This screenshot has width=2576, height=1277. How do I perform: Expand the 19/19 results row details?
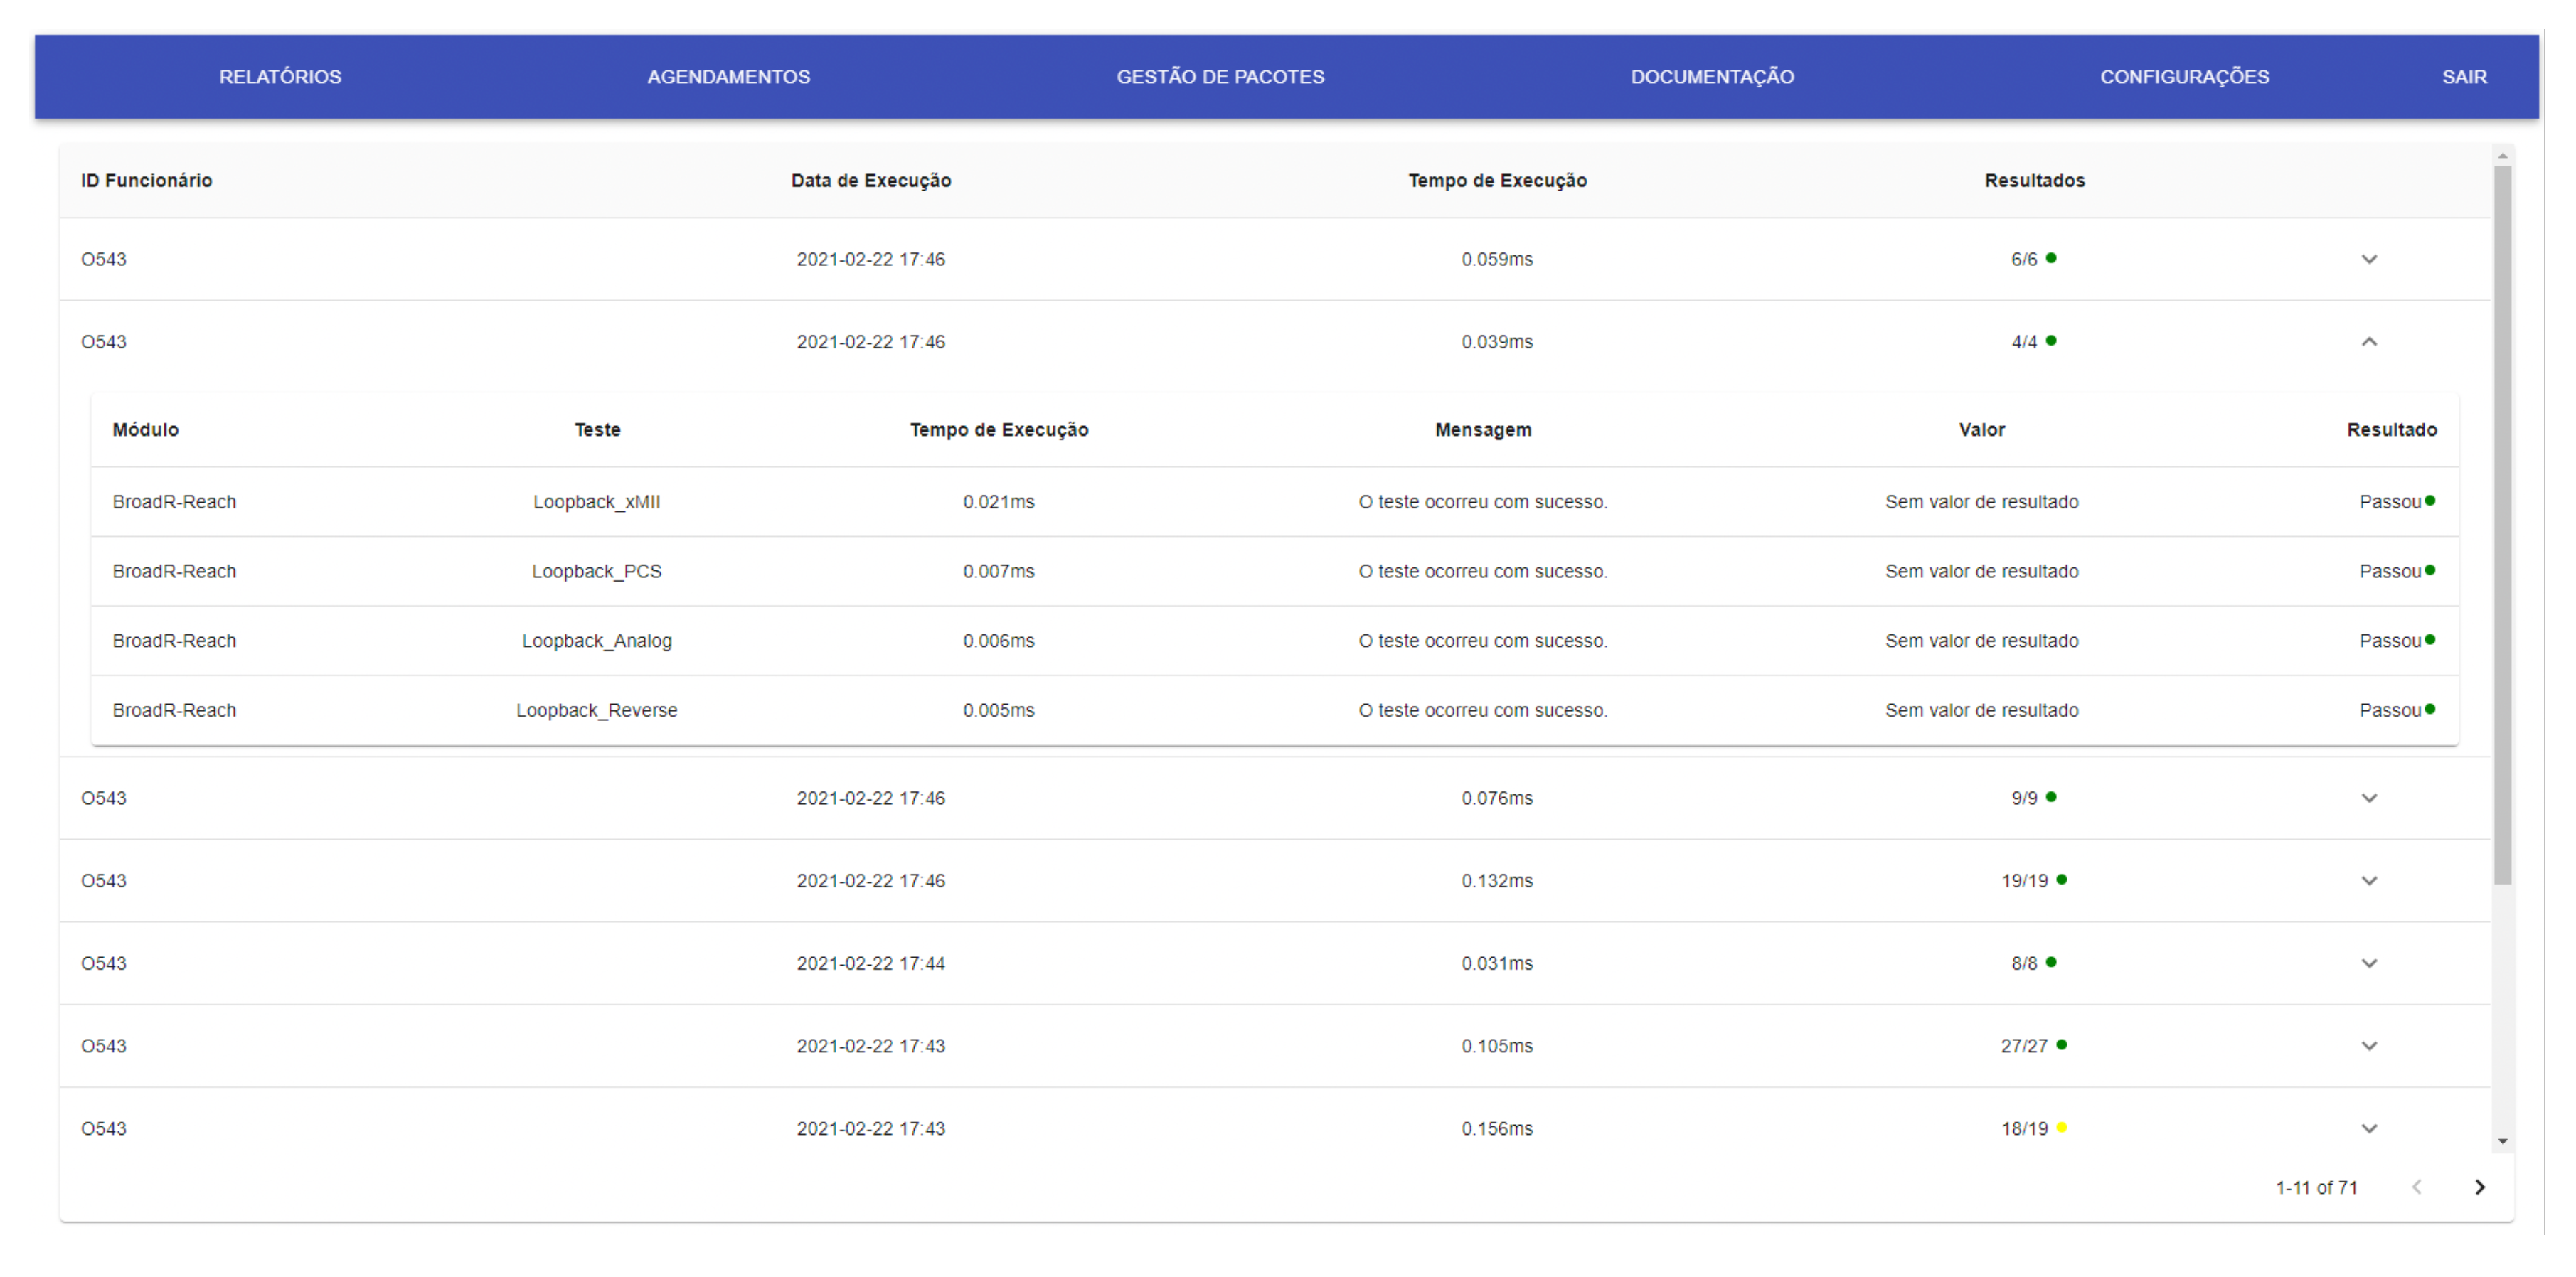pos(2368,881)
